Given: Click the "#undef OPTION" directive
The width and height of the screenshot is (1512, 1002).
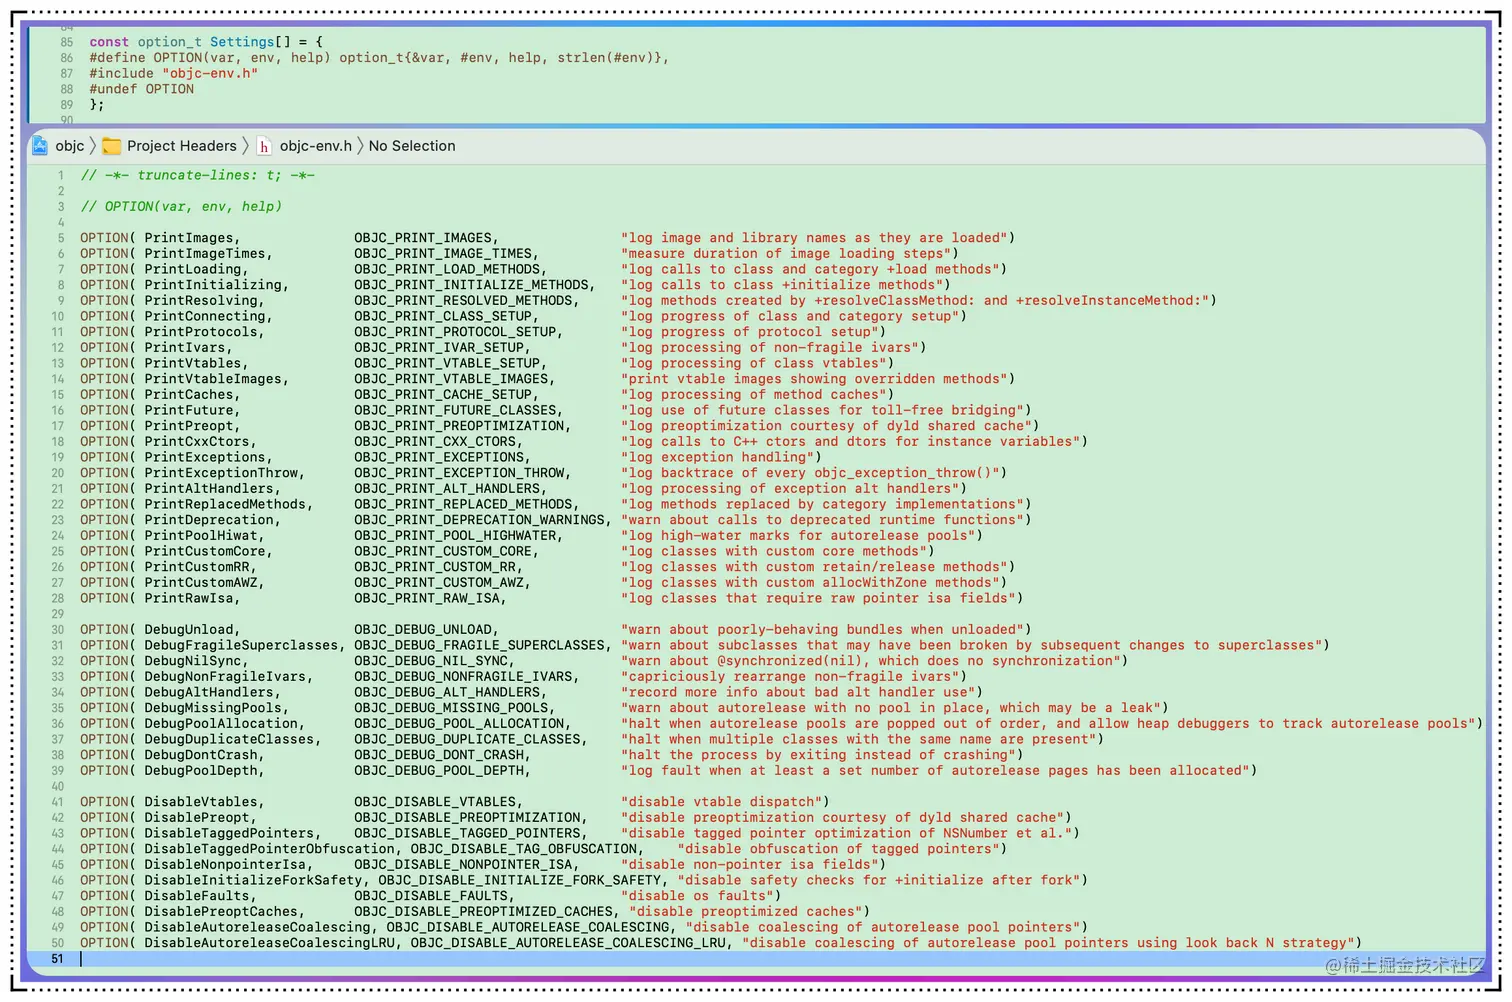Looking at the screenshot, I should [x=142, y=89].
